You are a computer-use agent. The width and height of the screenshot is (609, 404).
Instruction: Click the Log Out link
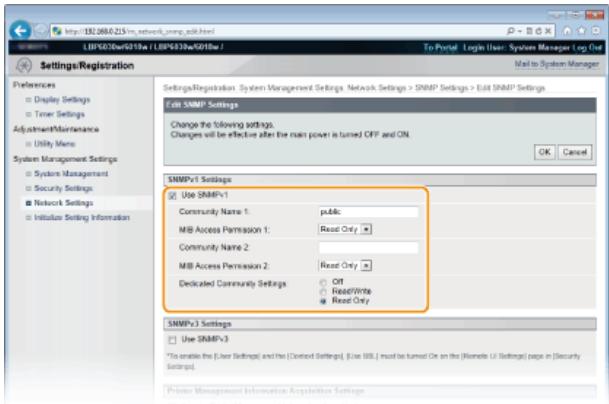[x=587, y=47]
